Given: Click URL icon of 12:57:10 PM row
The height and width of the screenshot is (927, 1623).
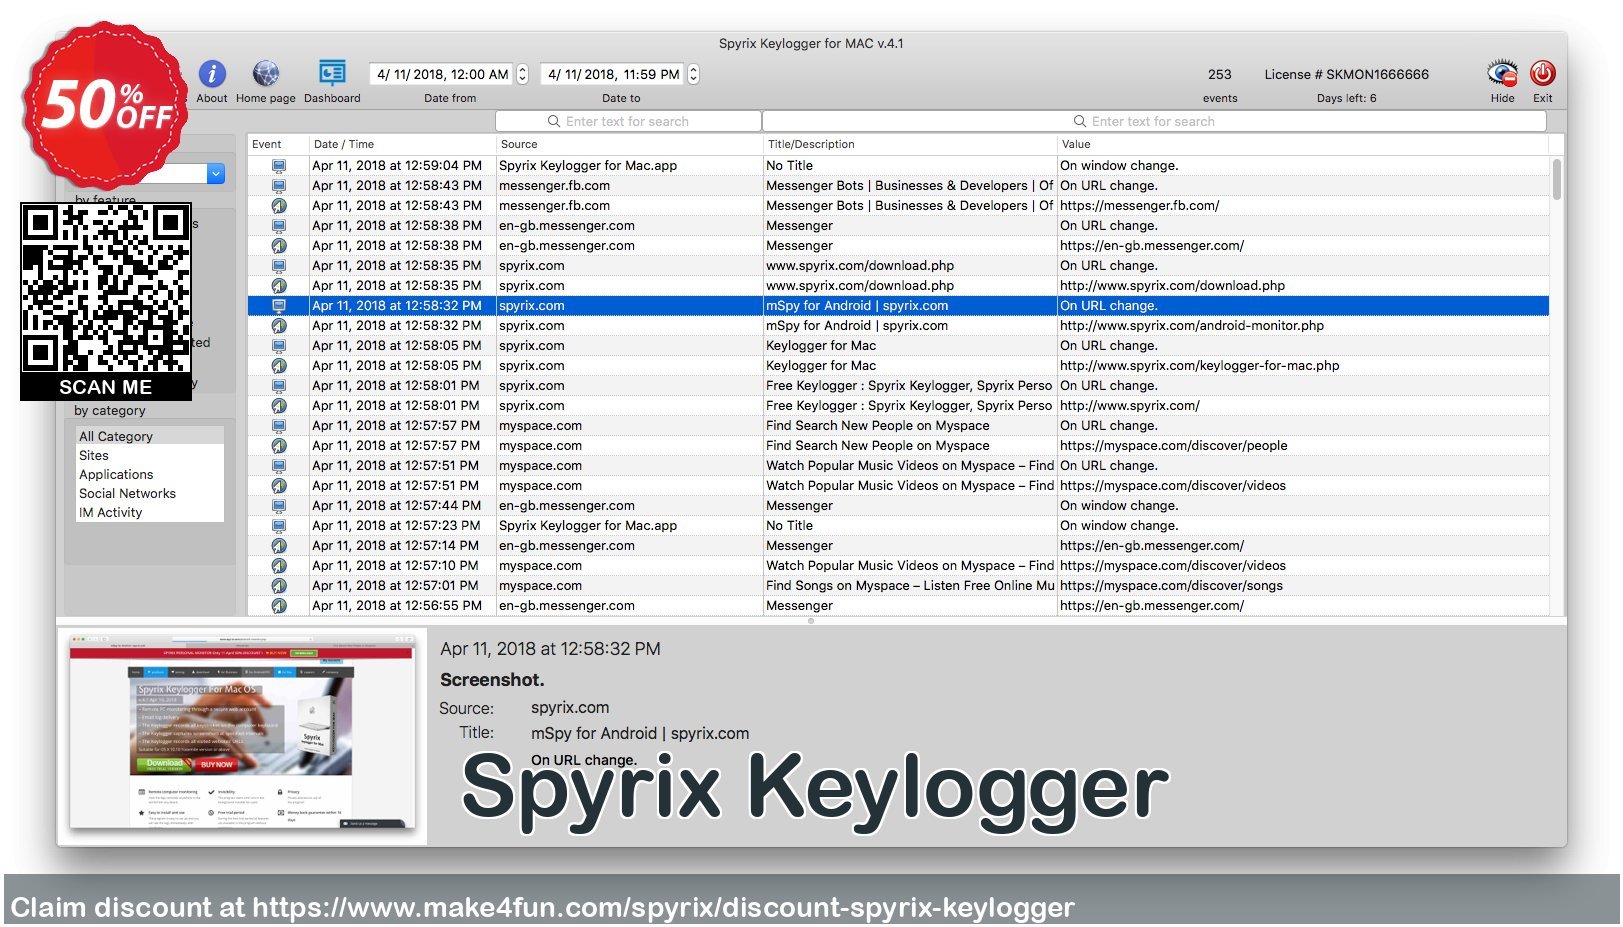Looking at the screenshot, I should [279, 566].
